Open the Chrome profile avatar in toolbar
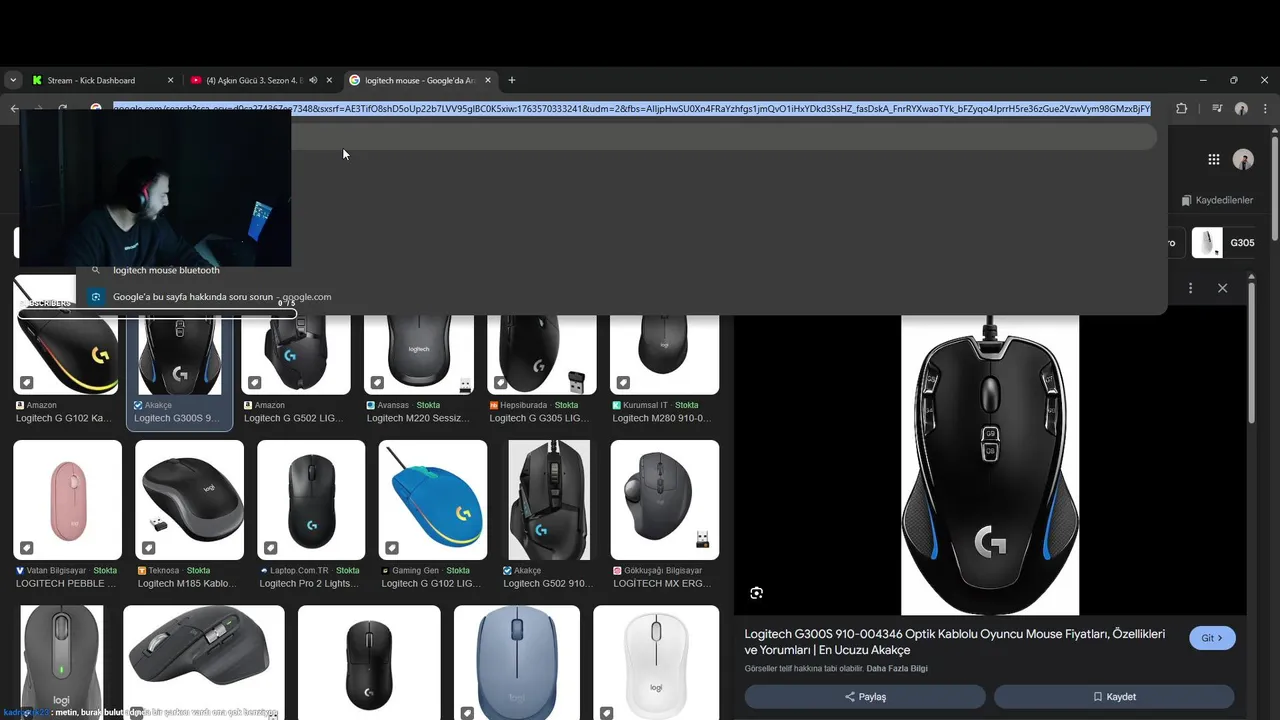The width and height of the screenshot is (1280, 720). (1241, 108)
